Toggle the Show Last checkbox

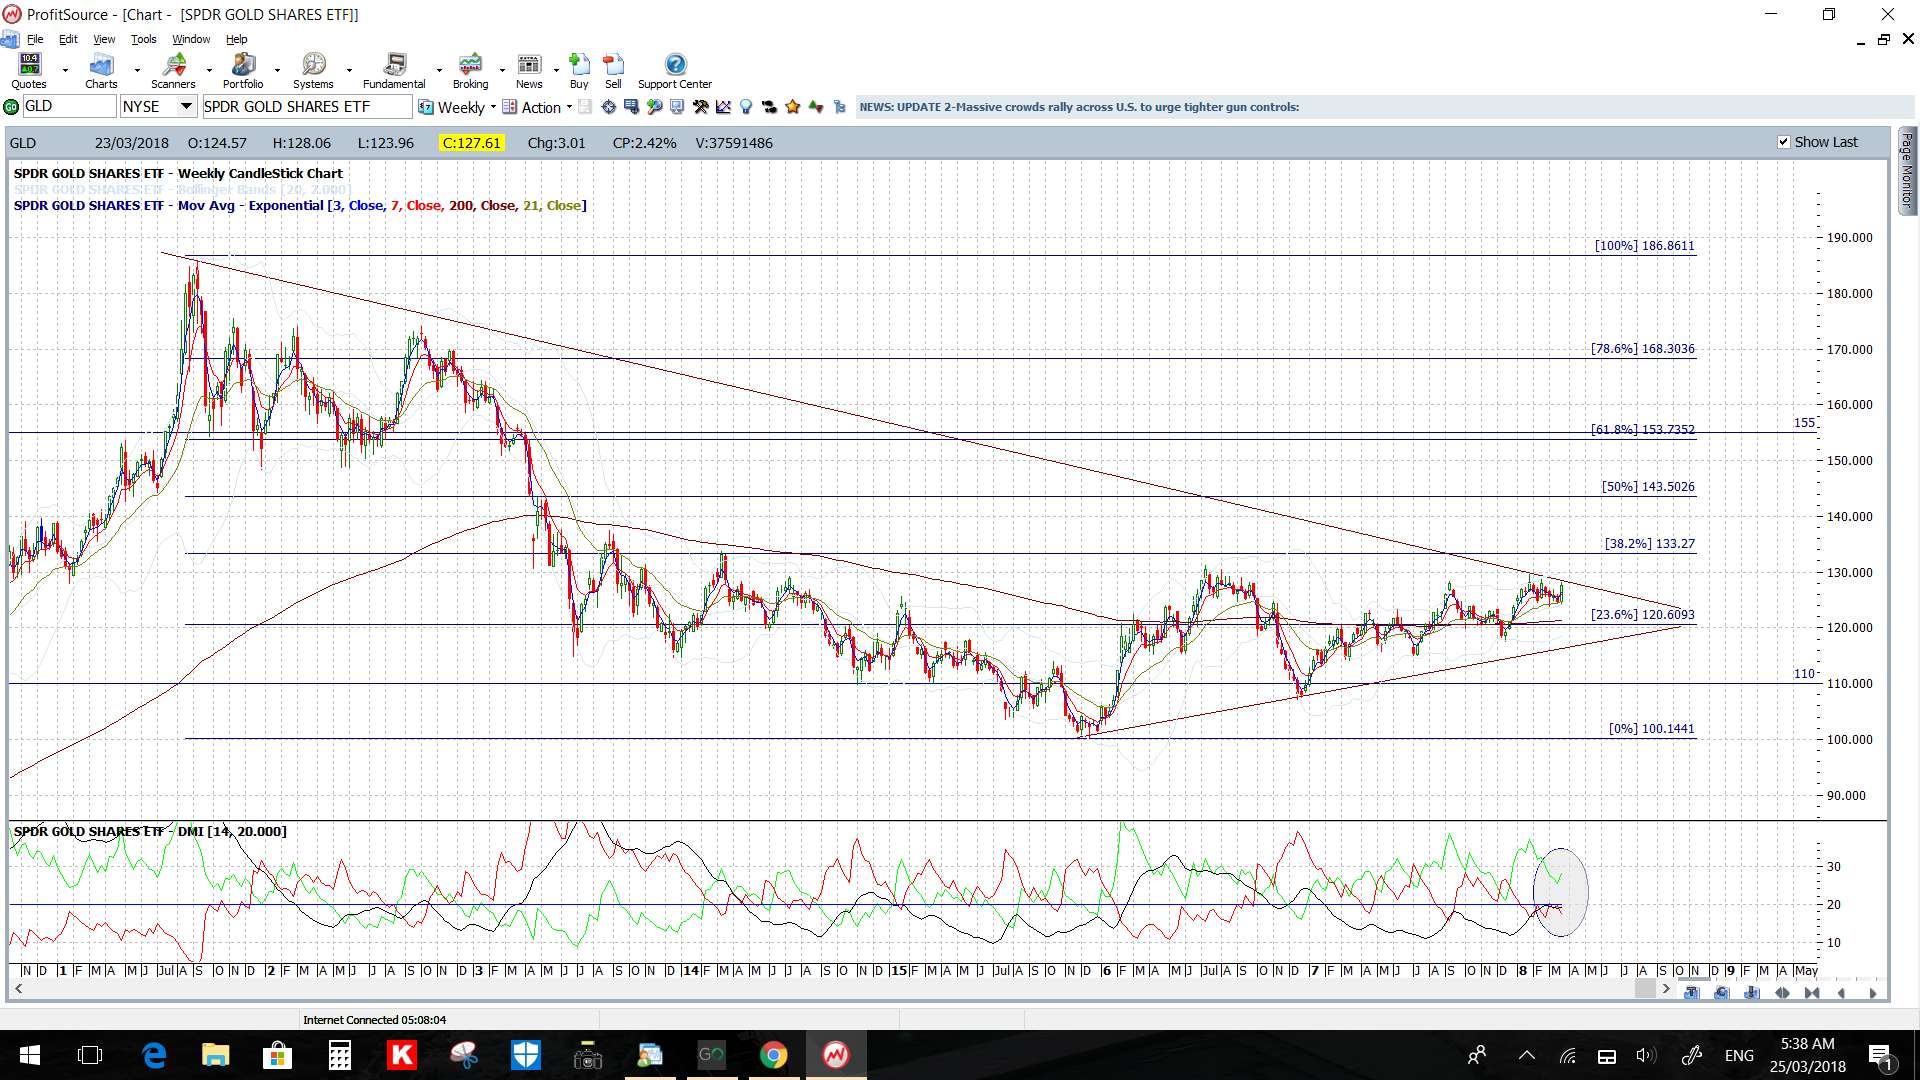1783,142
